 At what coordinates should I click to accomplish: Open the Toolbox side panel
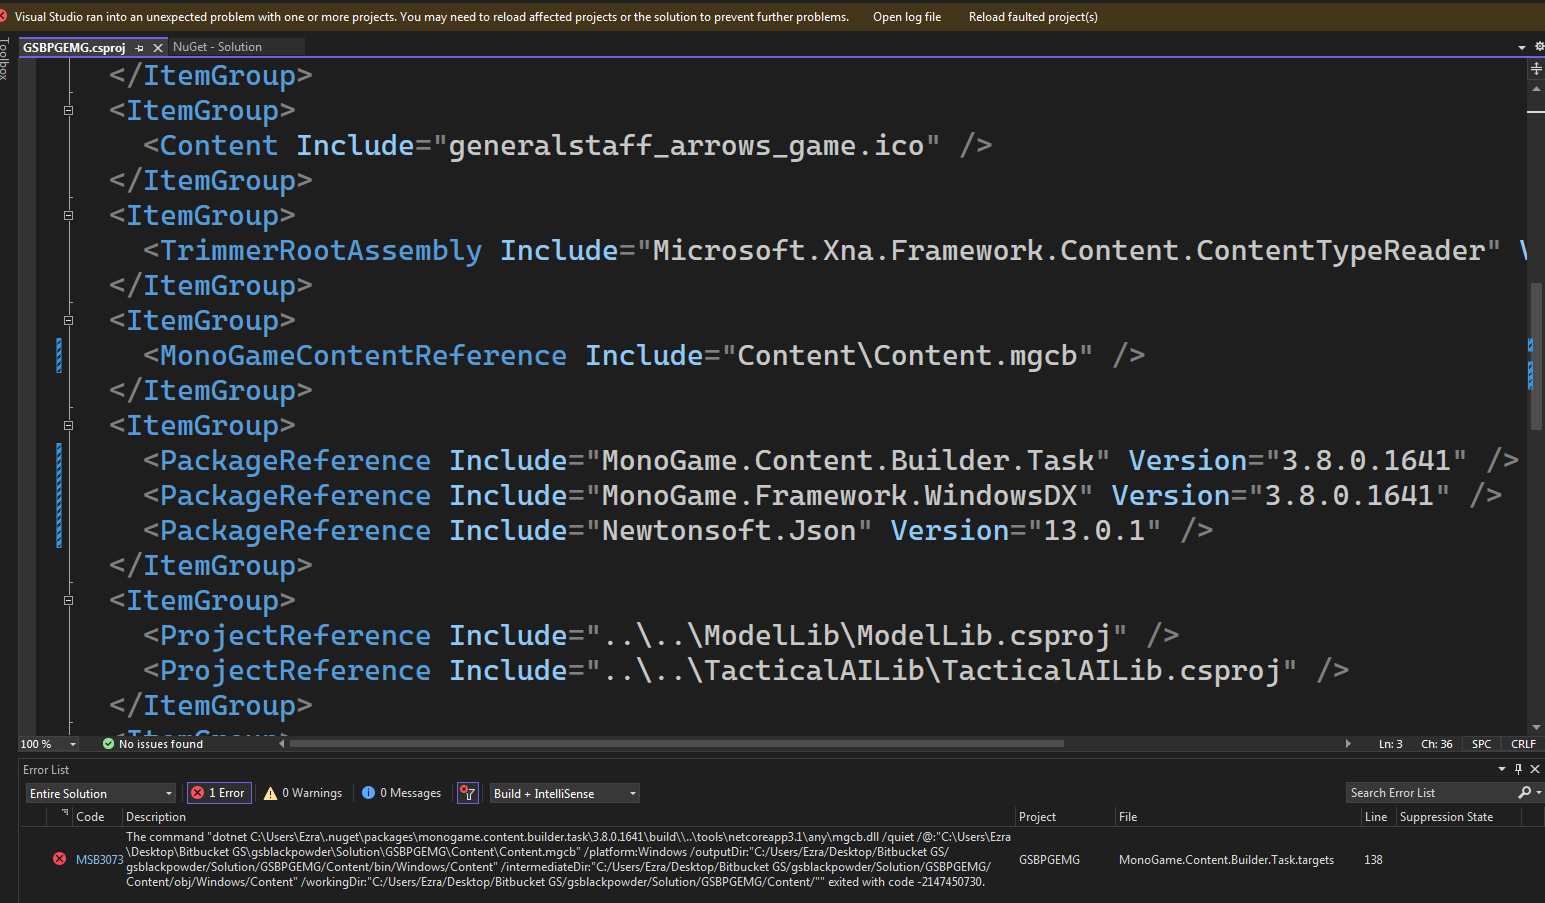(5, 58)
